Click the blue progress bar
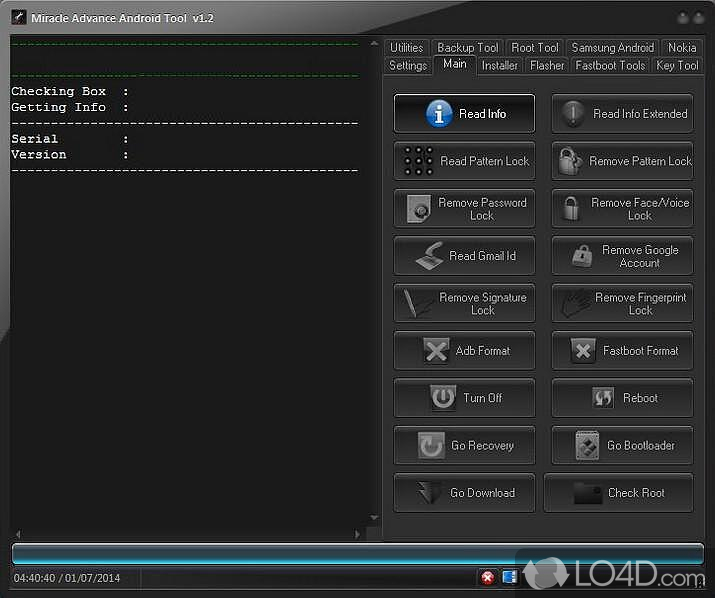The height and width of the screenshot is (598, 715). pos(358,554)
